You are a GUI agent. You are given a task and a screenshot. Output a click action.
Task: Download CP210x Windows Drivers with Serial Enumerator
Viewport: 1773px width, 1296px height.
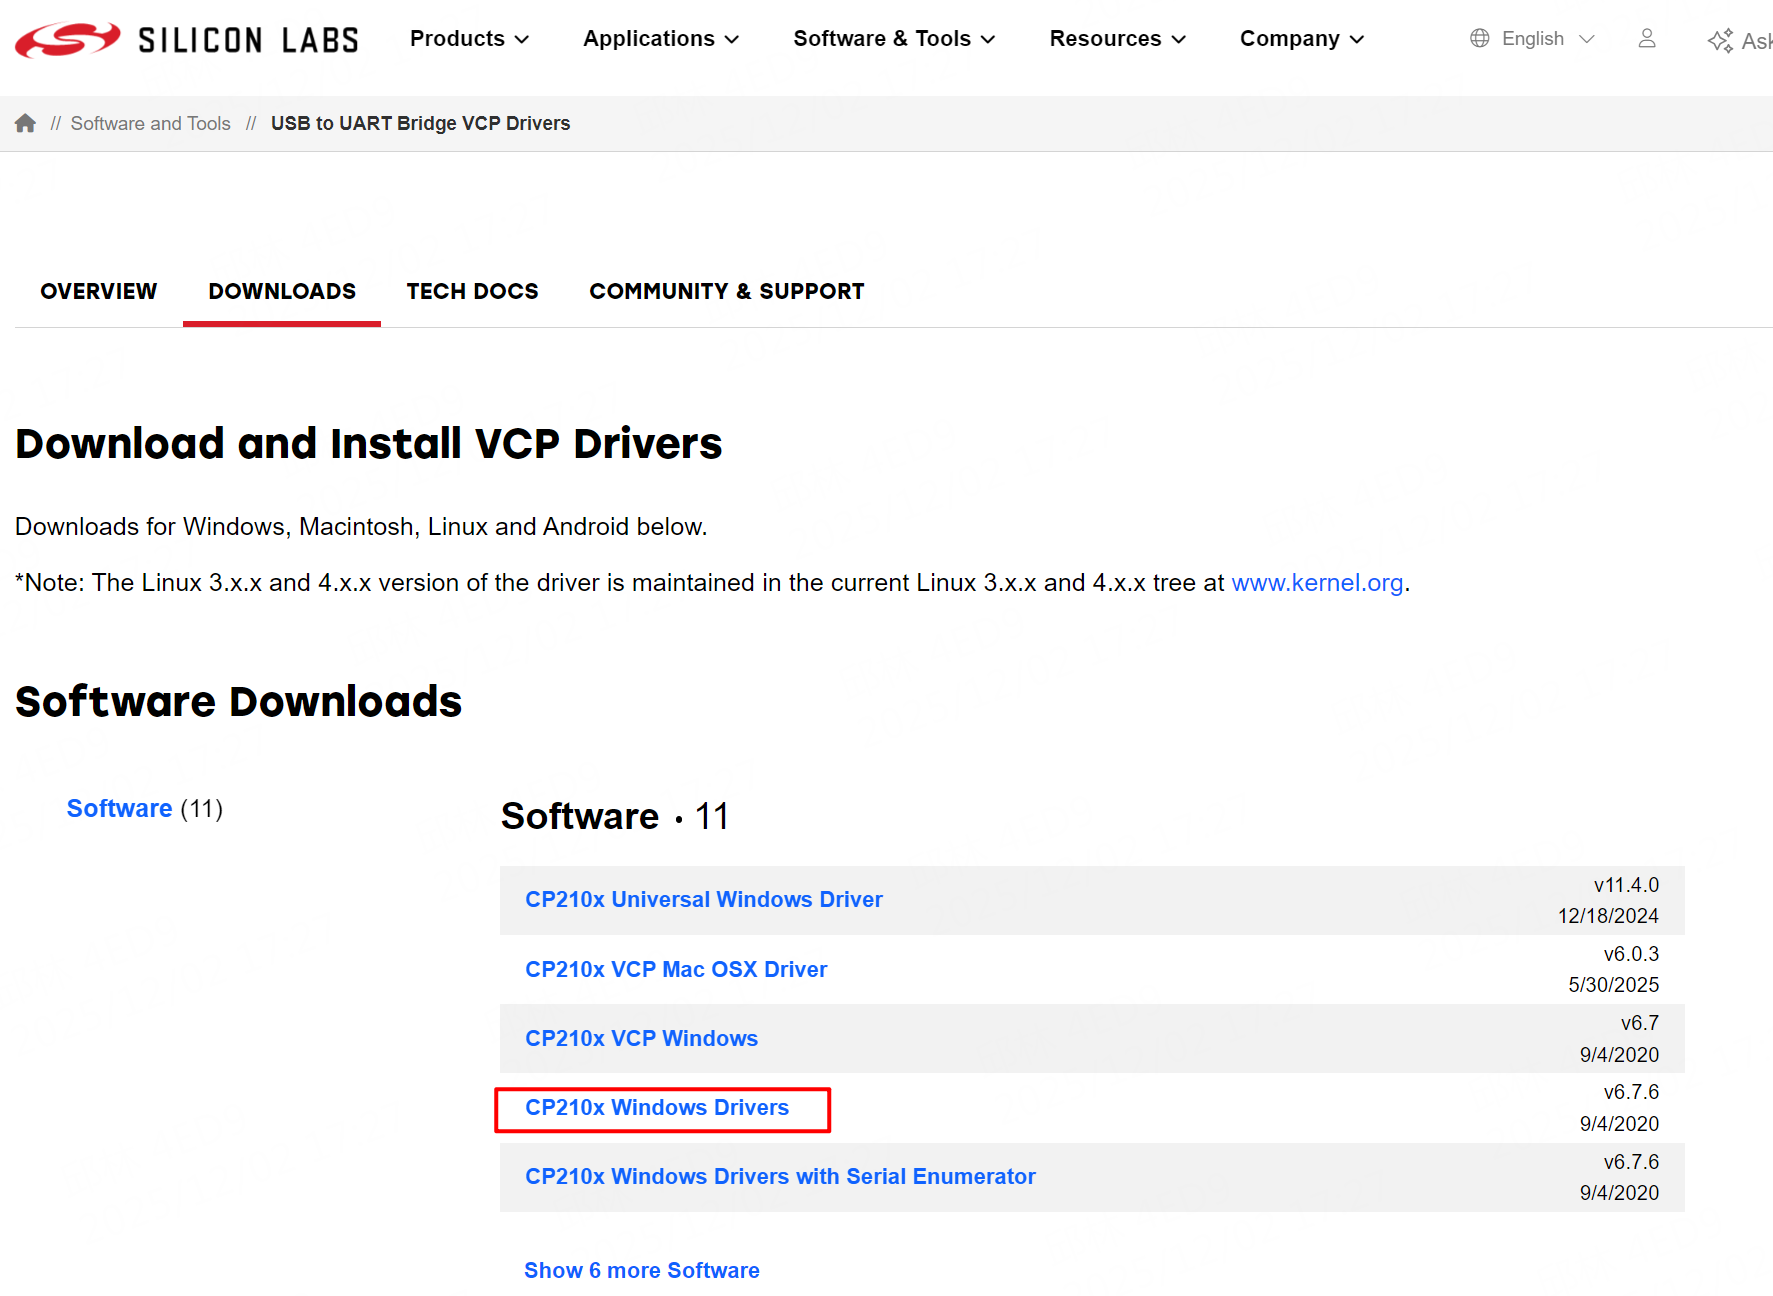click(780, 1176)
